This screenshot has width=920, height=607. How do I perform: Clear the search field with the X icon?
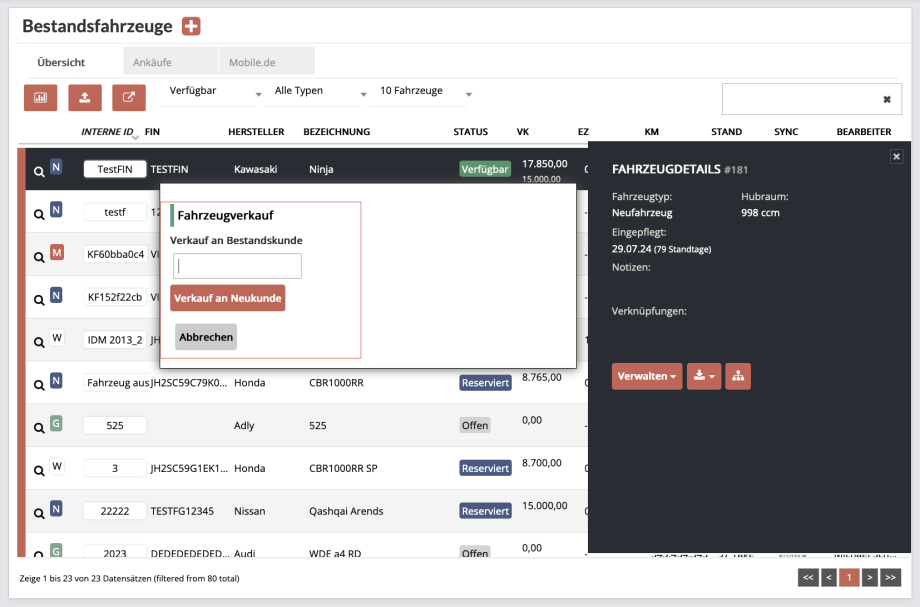[x=886, y=99]
